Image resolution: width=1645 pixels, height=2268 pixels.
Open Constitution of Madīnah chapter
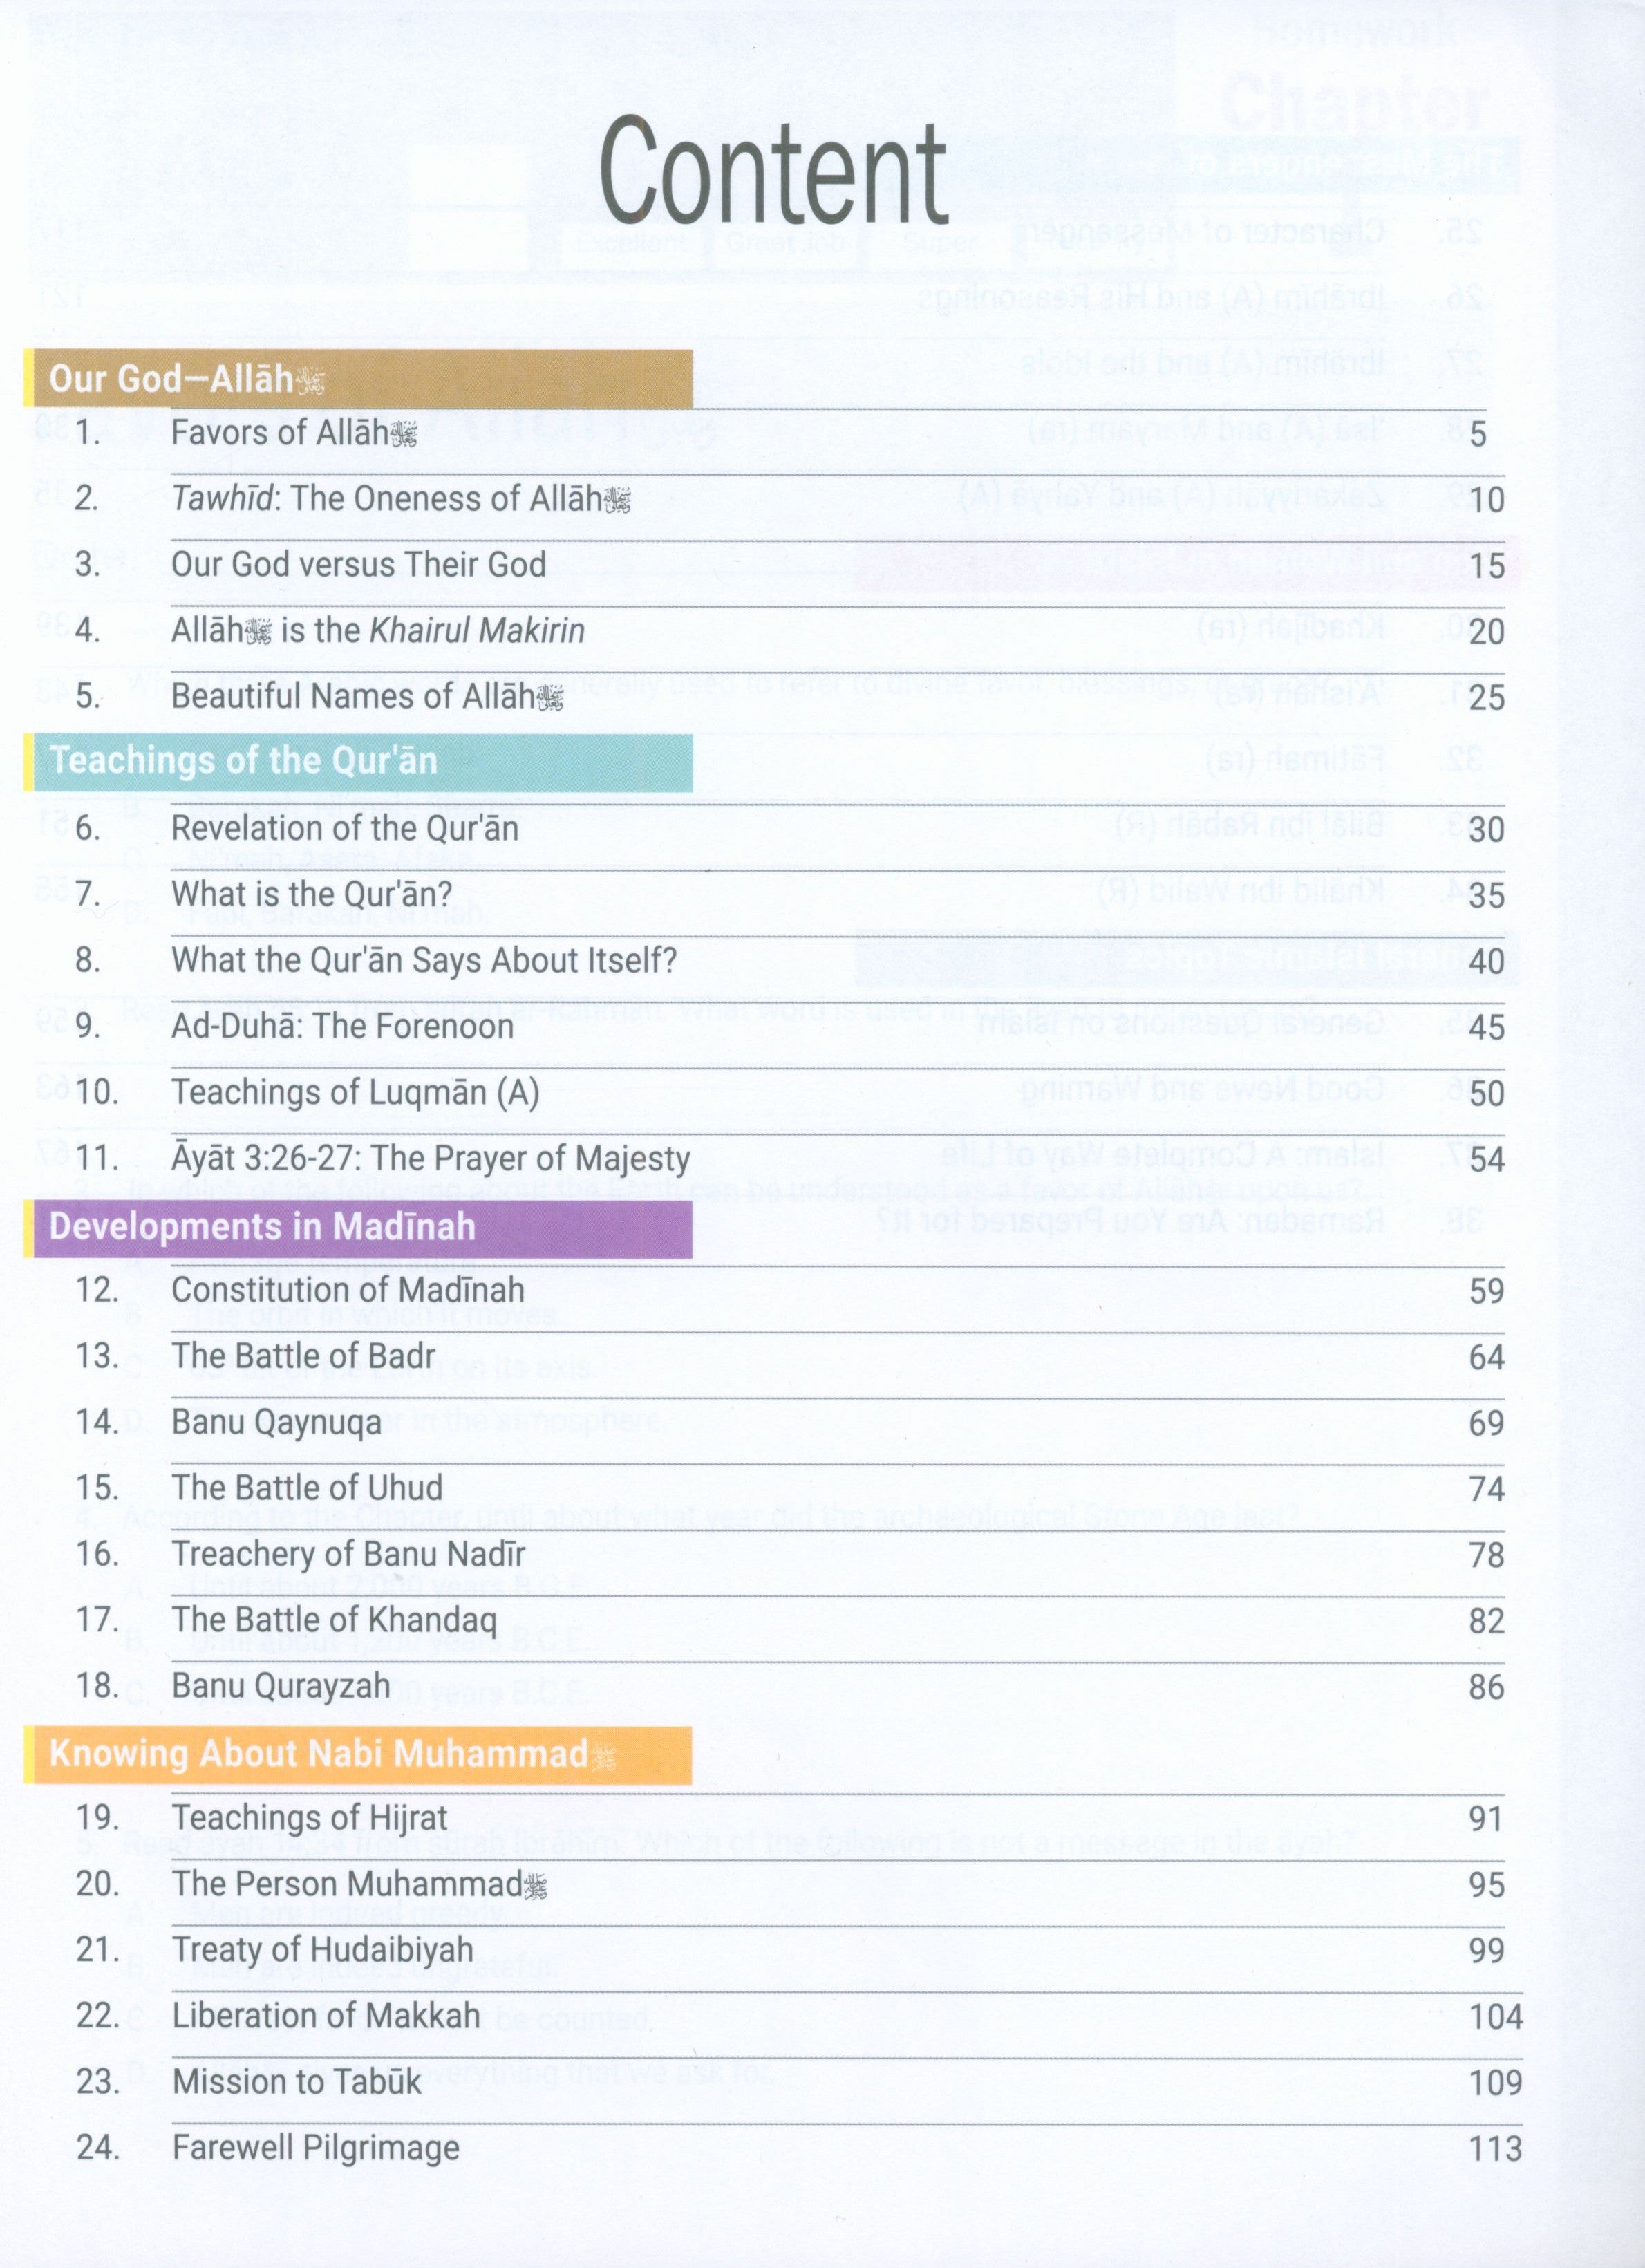[x=348, y=1290]
